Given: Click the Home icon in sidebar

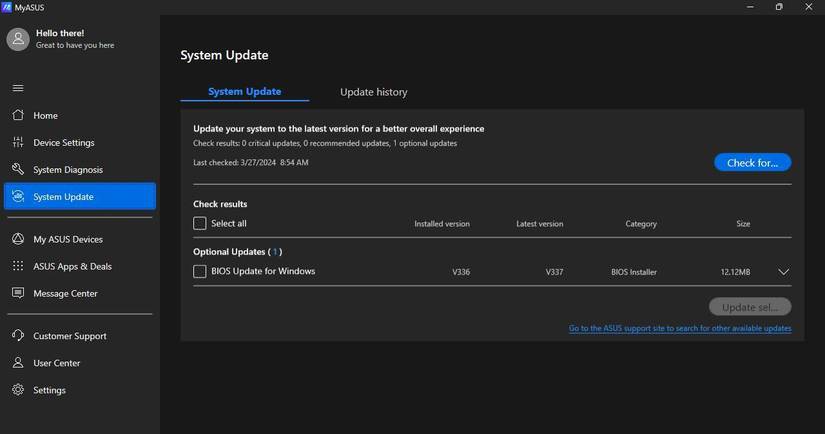Looking at the screenshot, I should [18, 115].
